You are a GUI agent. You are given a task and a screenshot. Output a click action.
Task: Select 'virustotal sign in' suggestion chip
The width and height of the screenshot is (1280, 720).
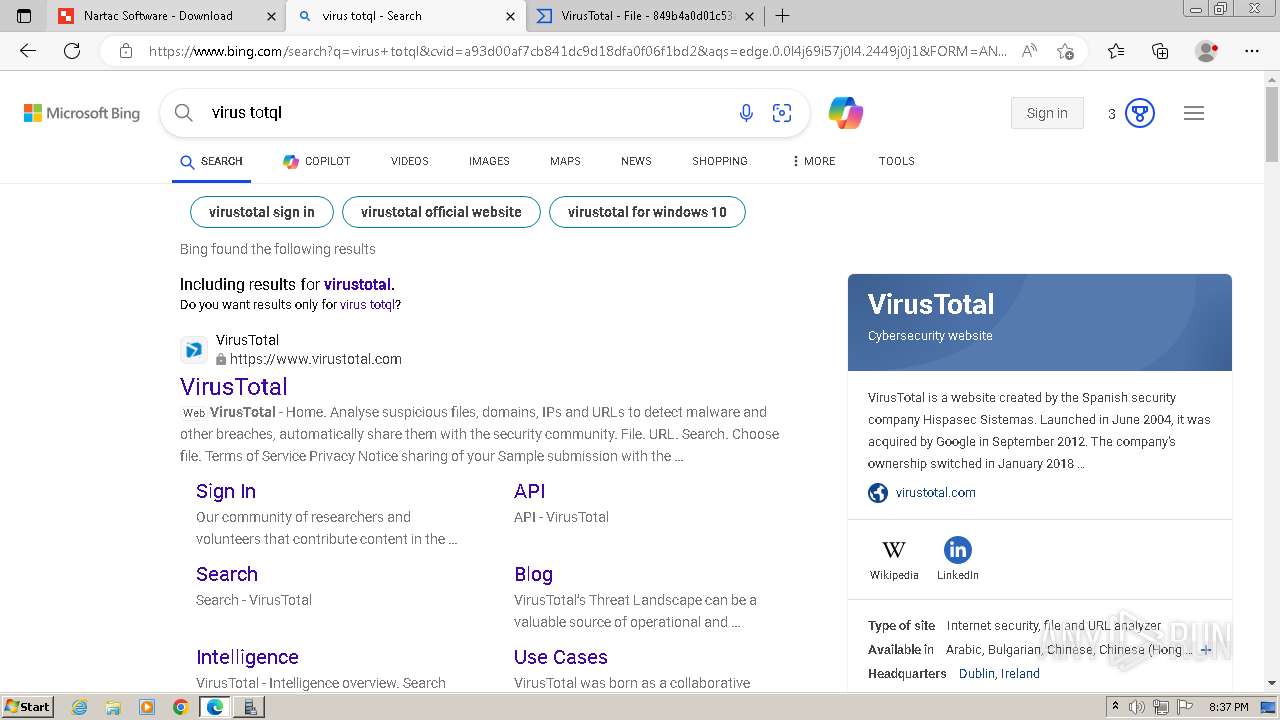click(x=262, y=212)
